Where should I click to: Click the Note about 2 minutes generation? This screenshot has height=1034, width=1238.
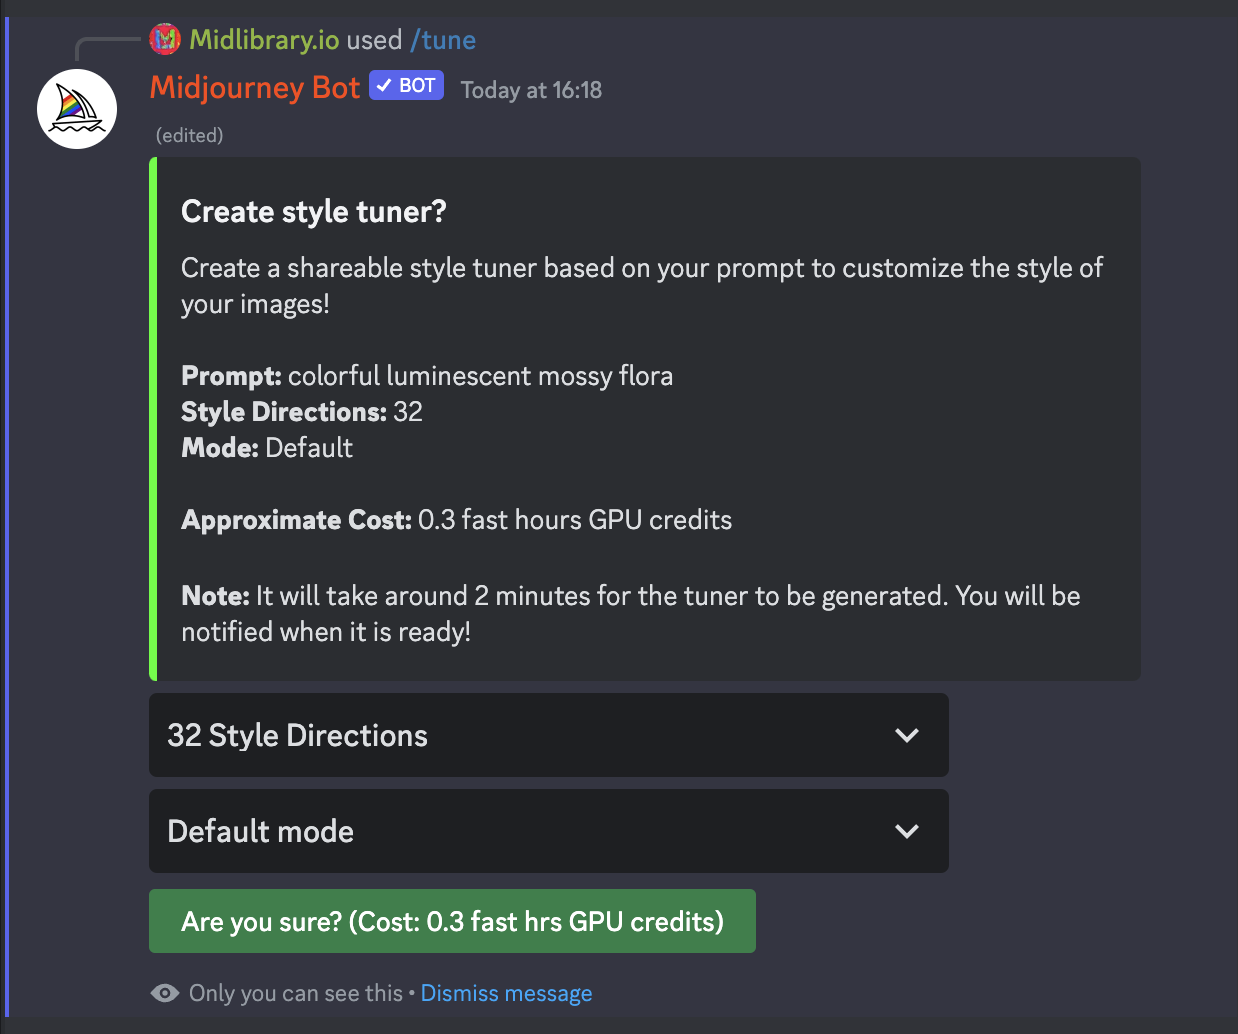(631, 614)
